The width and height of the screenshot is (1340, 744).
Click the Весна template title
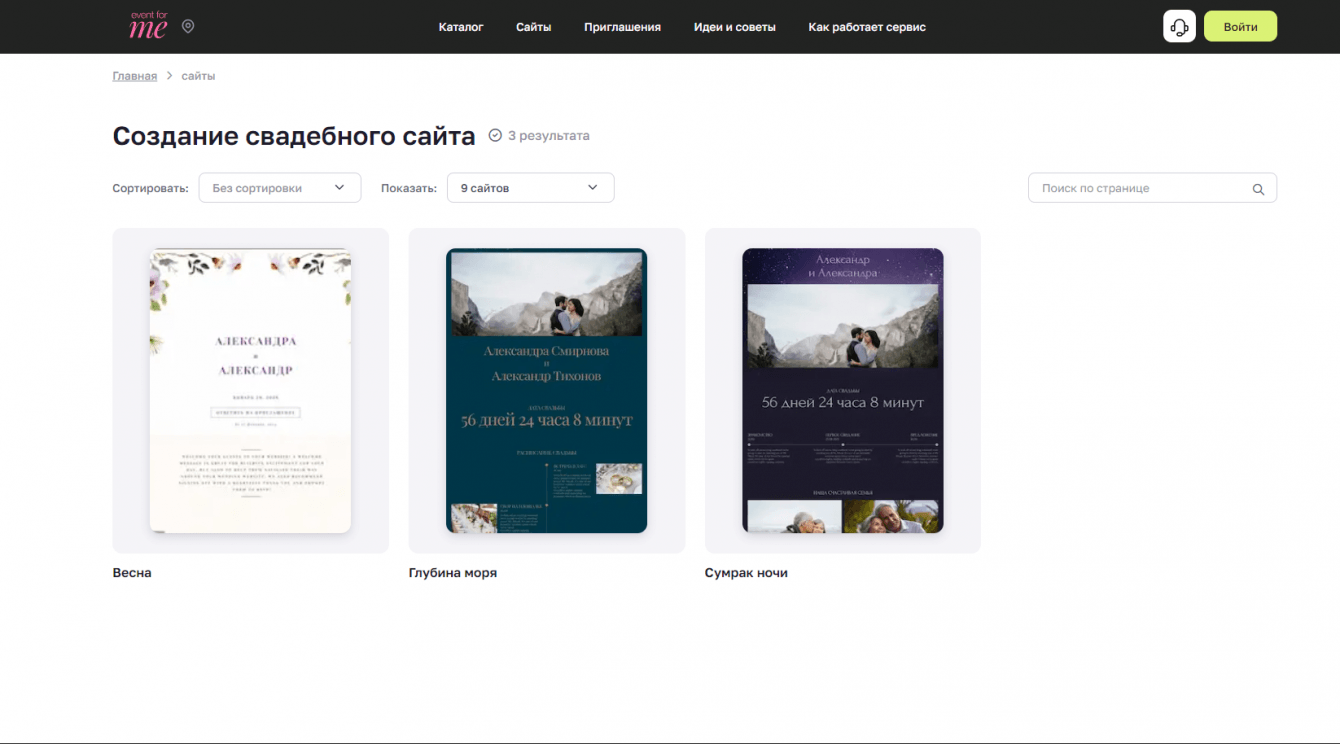(132, 573)
